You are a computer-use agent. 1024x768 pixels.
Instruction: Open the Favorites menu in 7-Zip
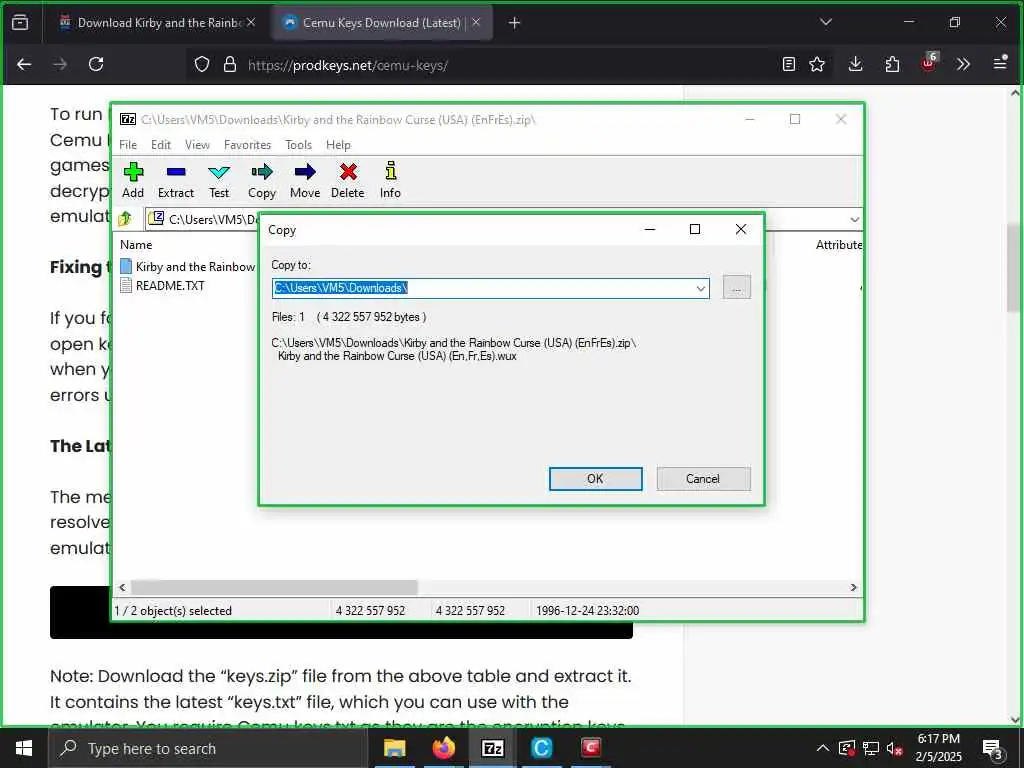tap(248, 145)
